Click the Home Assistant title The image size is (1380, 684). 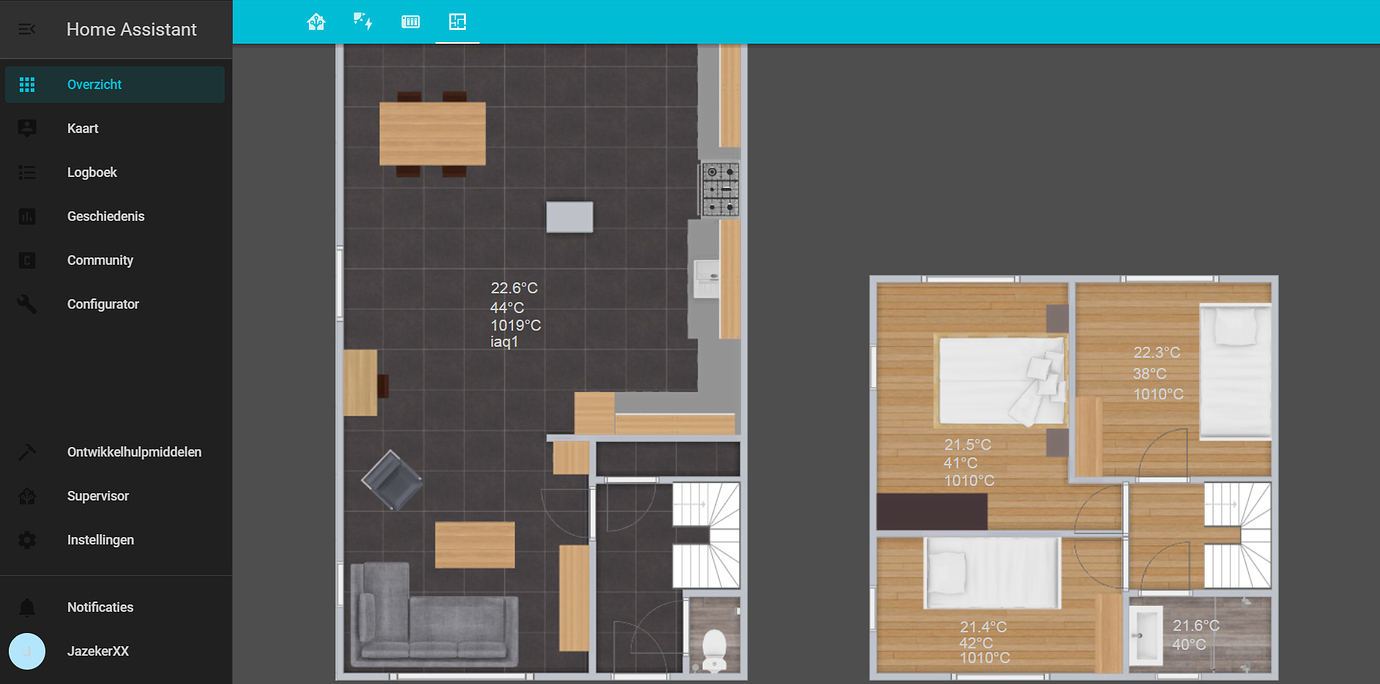(x=131, y=29)
